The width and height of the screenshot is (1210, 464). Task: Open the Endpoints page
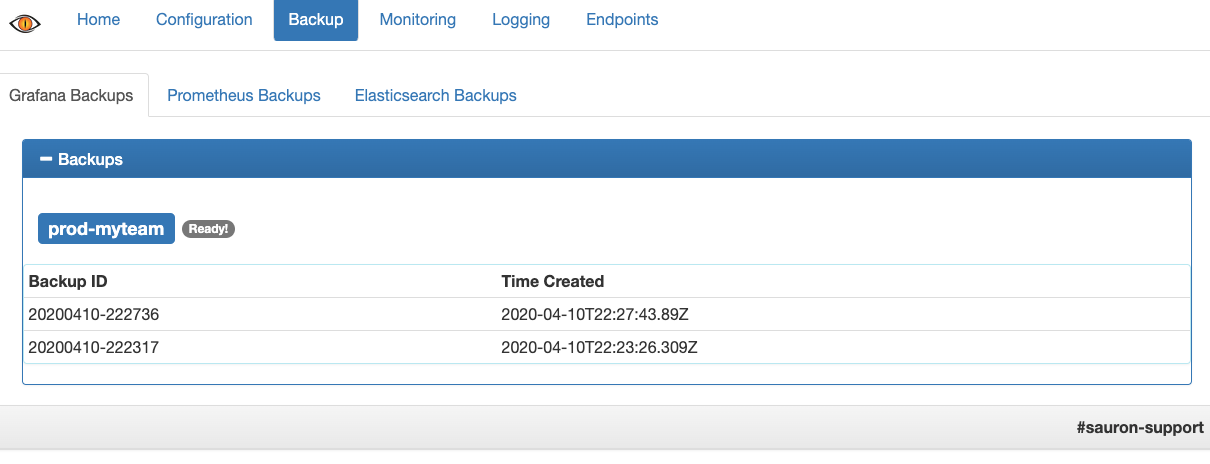[x=622, y=20]
